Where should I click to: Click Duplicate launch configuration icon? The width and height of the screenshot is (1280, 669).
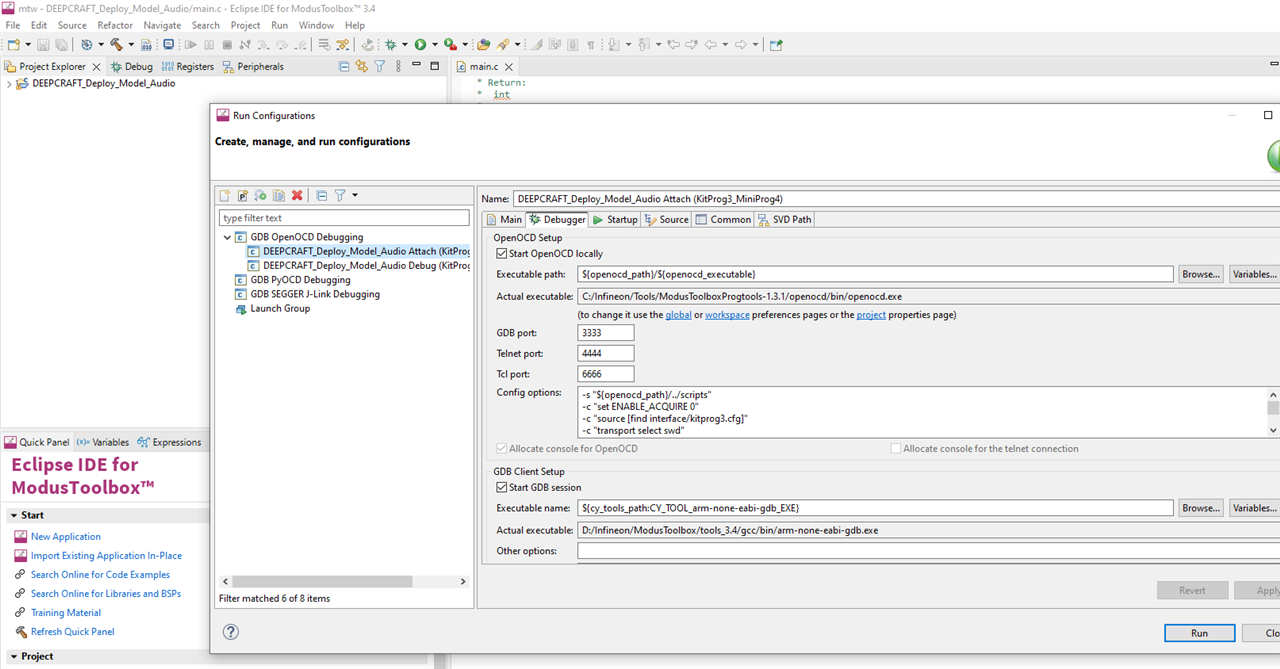(x=279, y=195)
